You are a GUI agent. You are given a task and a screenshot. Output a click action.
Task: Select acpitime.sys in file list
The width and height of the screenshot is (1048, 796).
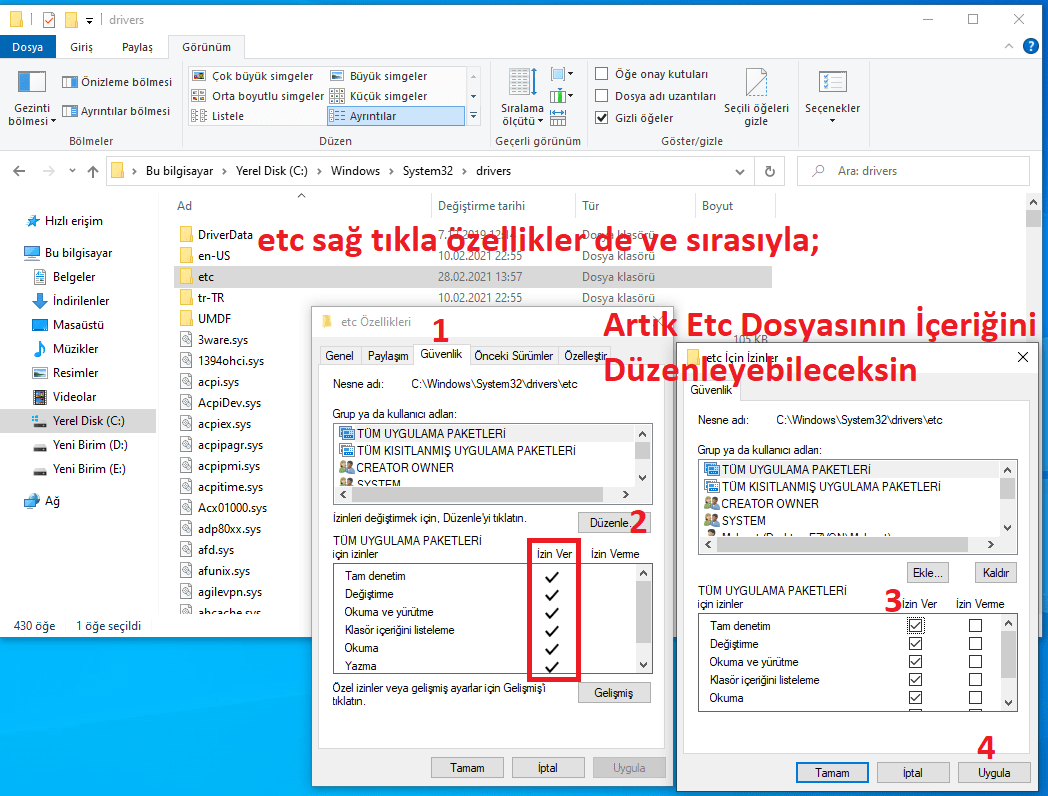pos(230,487)
